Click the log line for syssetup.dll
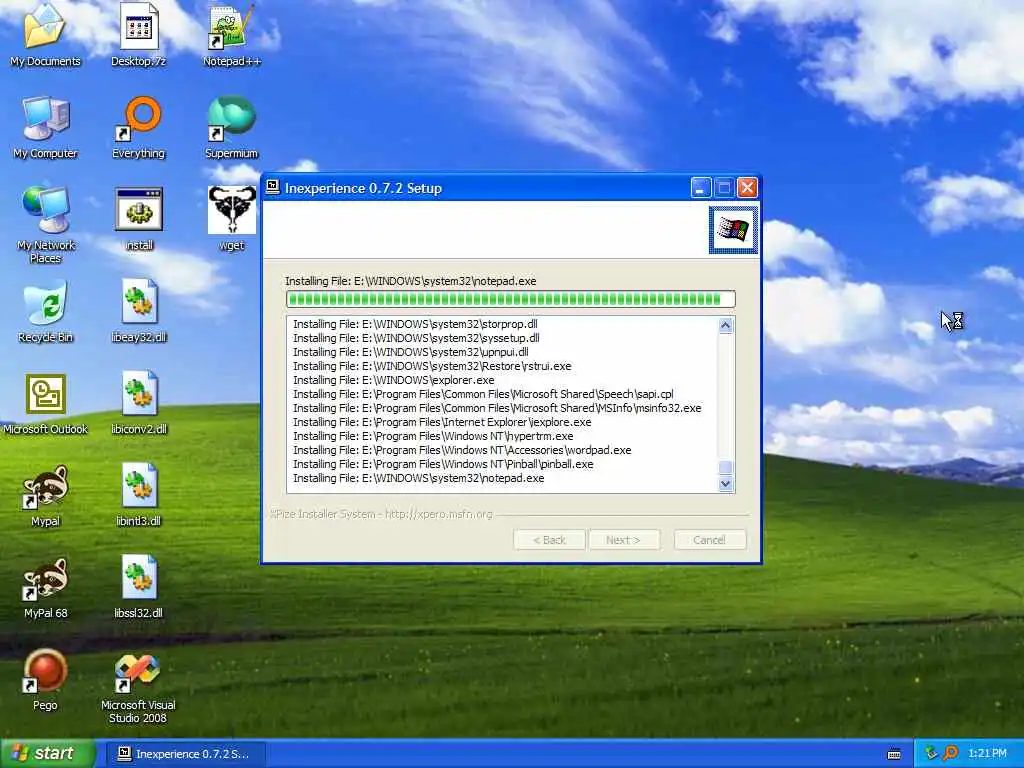This screenshot has height=768, width=1024. (416, 338)
